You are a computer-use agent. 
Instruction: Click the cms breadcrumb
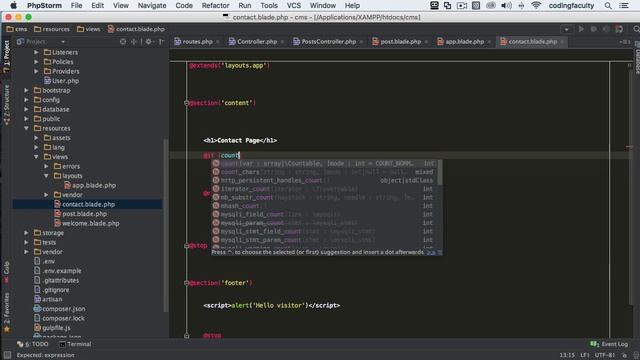pos(17,29)
